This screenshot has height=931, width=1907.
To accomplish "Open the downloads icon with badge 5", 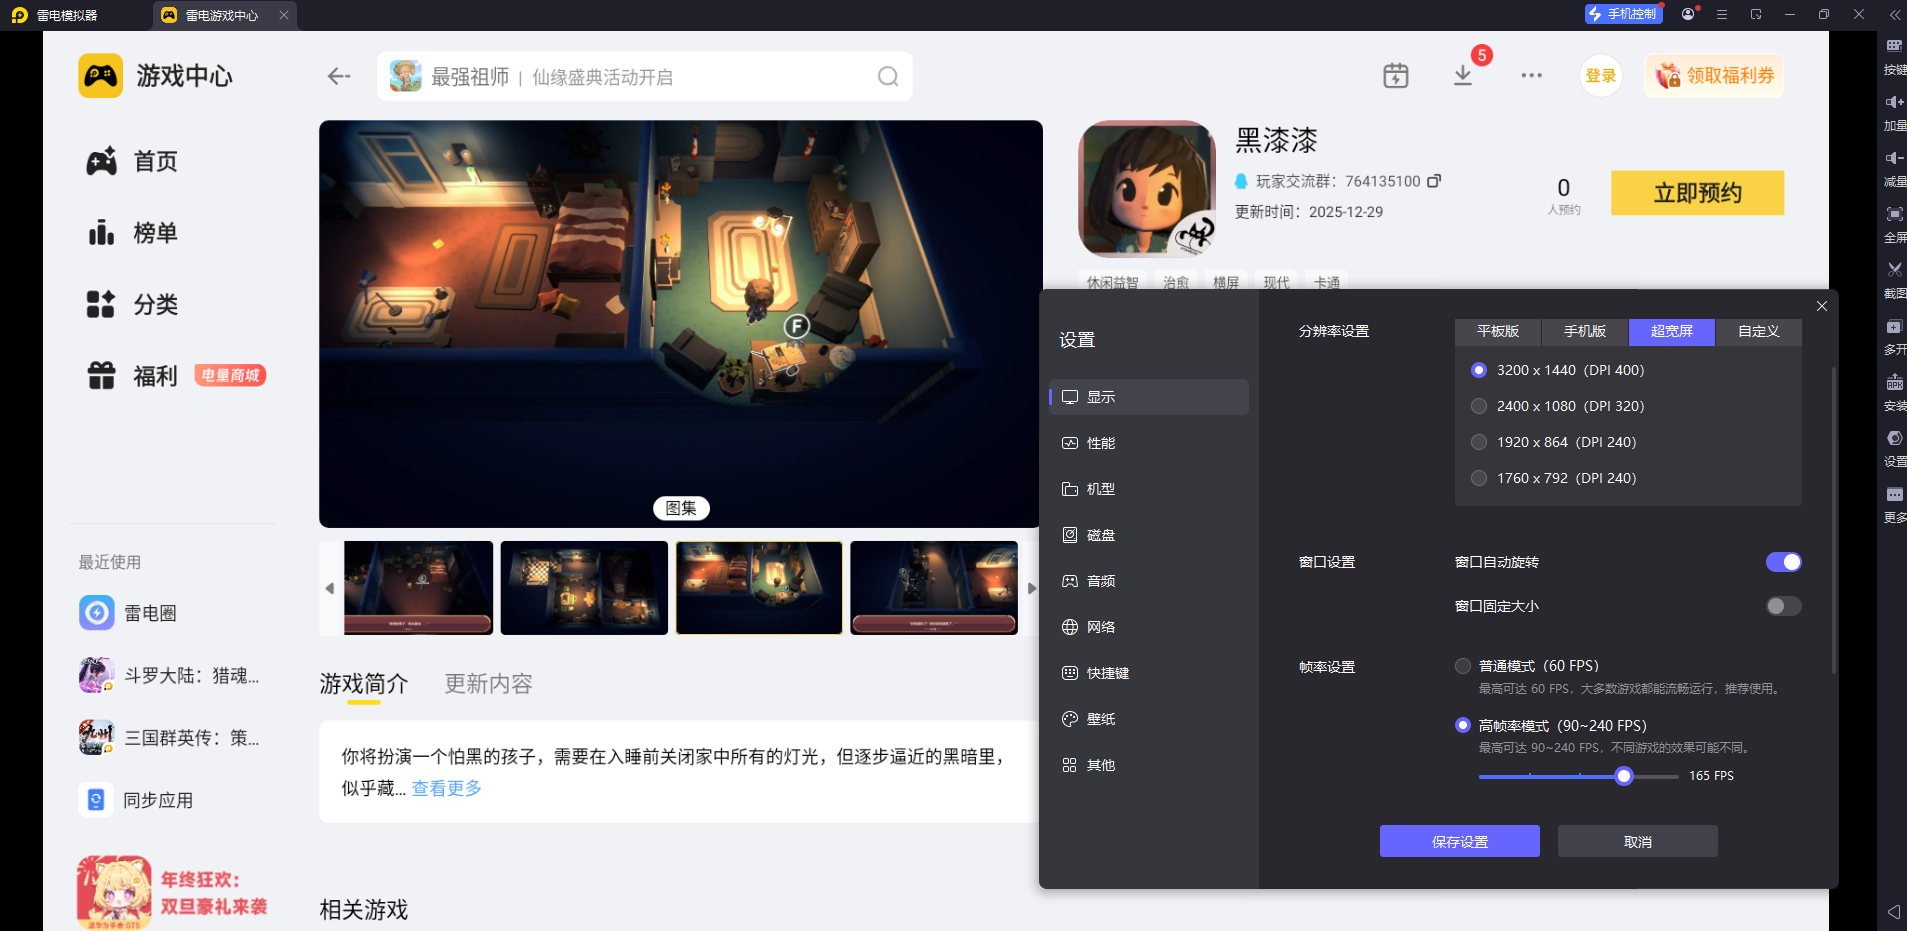I will (x=1463, y=76).
